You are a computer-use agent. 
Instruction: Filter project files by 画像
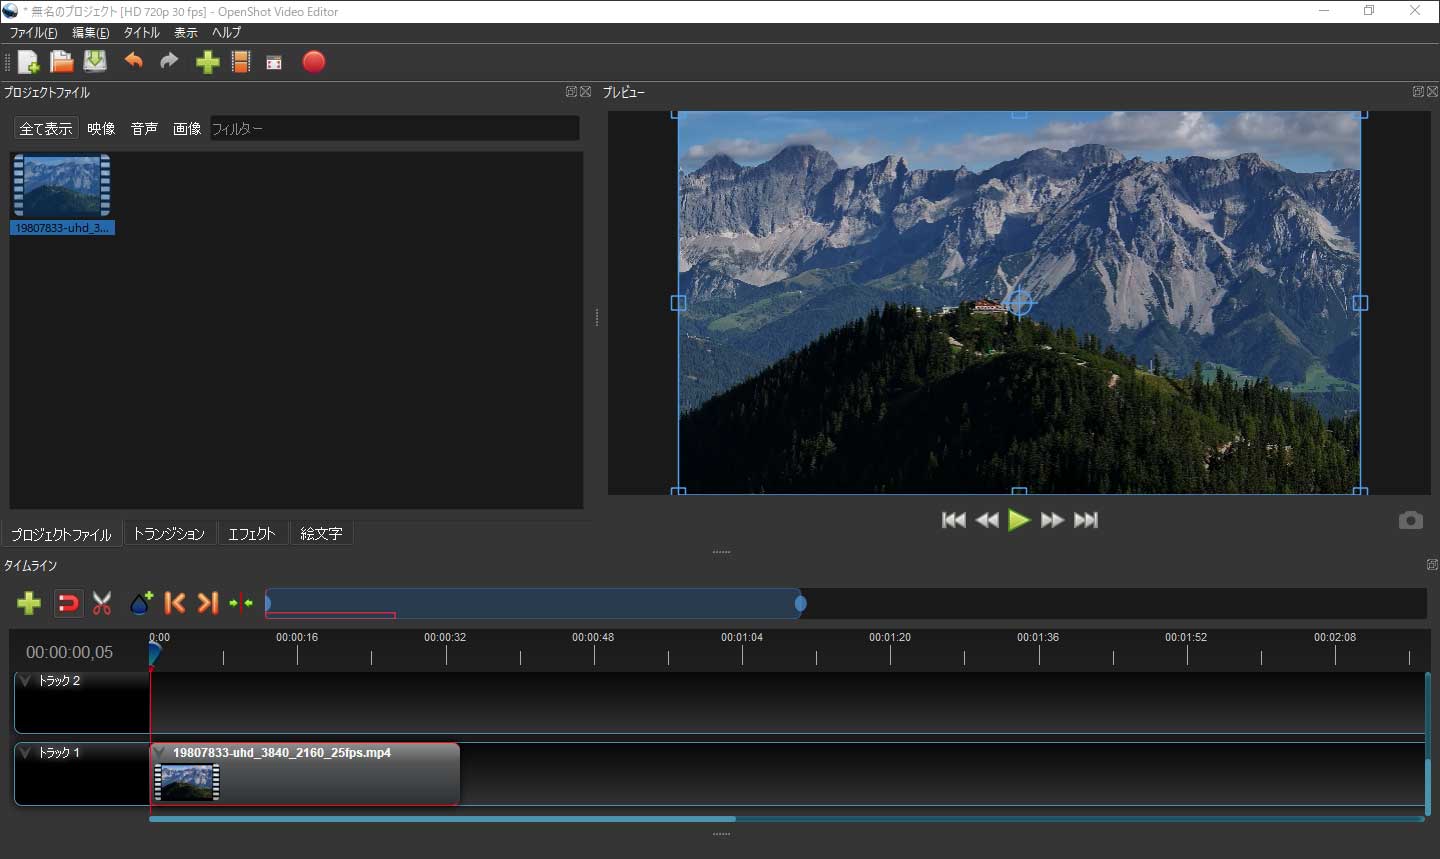coord(187,129)
